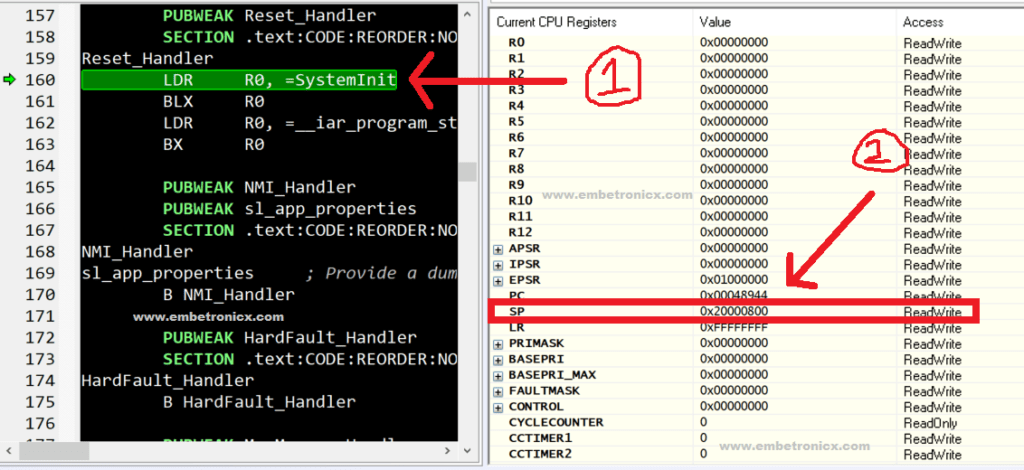Select the highlighted 'LDR R0, =SystemInit' line
Viewport: 1024px width, 470px height.
[239, 80]
